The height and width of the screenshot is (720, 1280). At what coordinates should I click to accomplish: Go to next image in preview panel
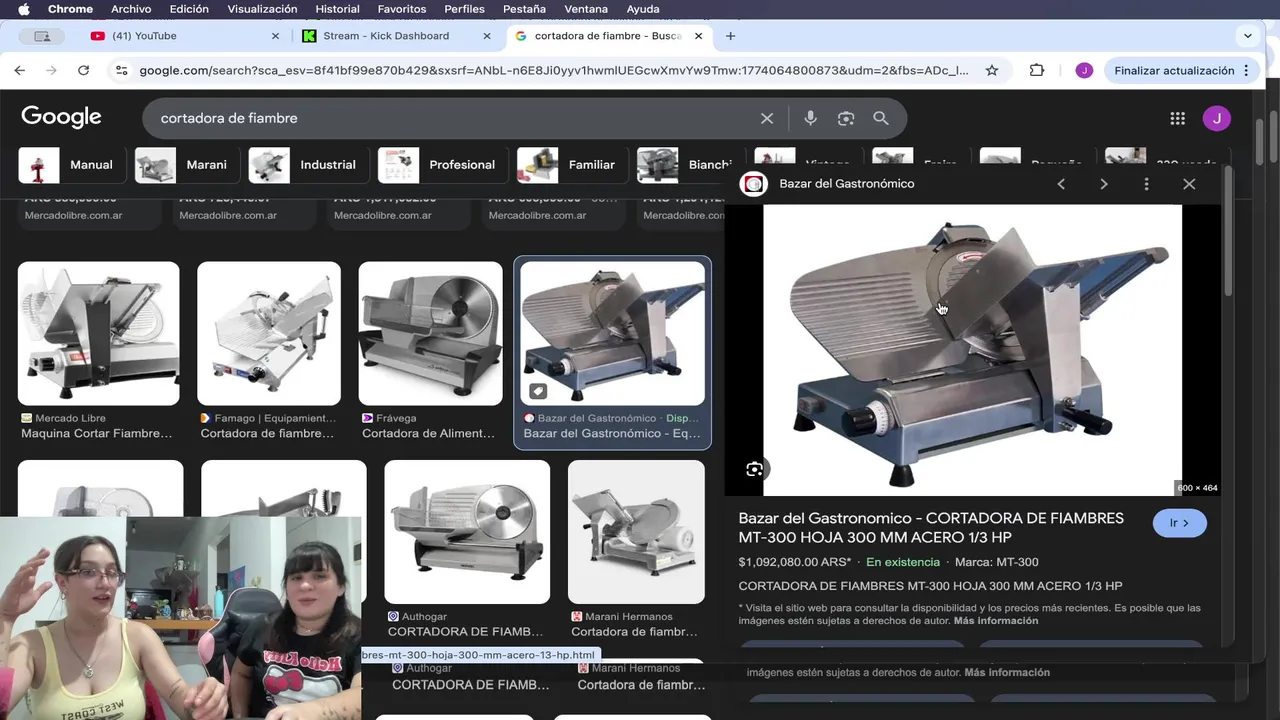(1104, 184)
